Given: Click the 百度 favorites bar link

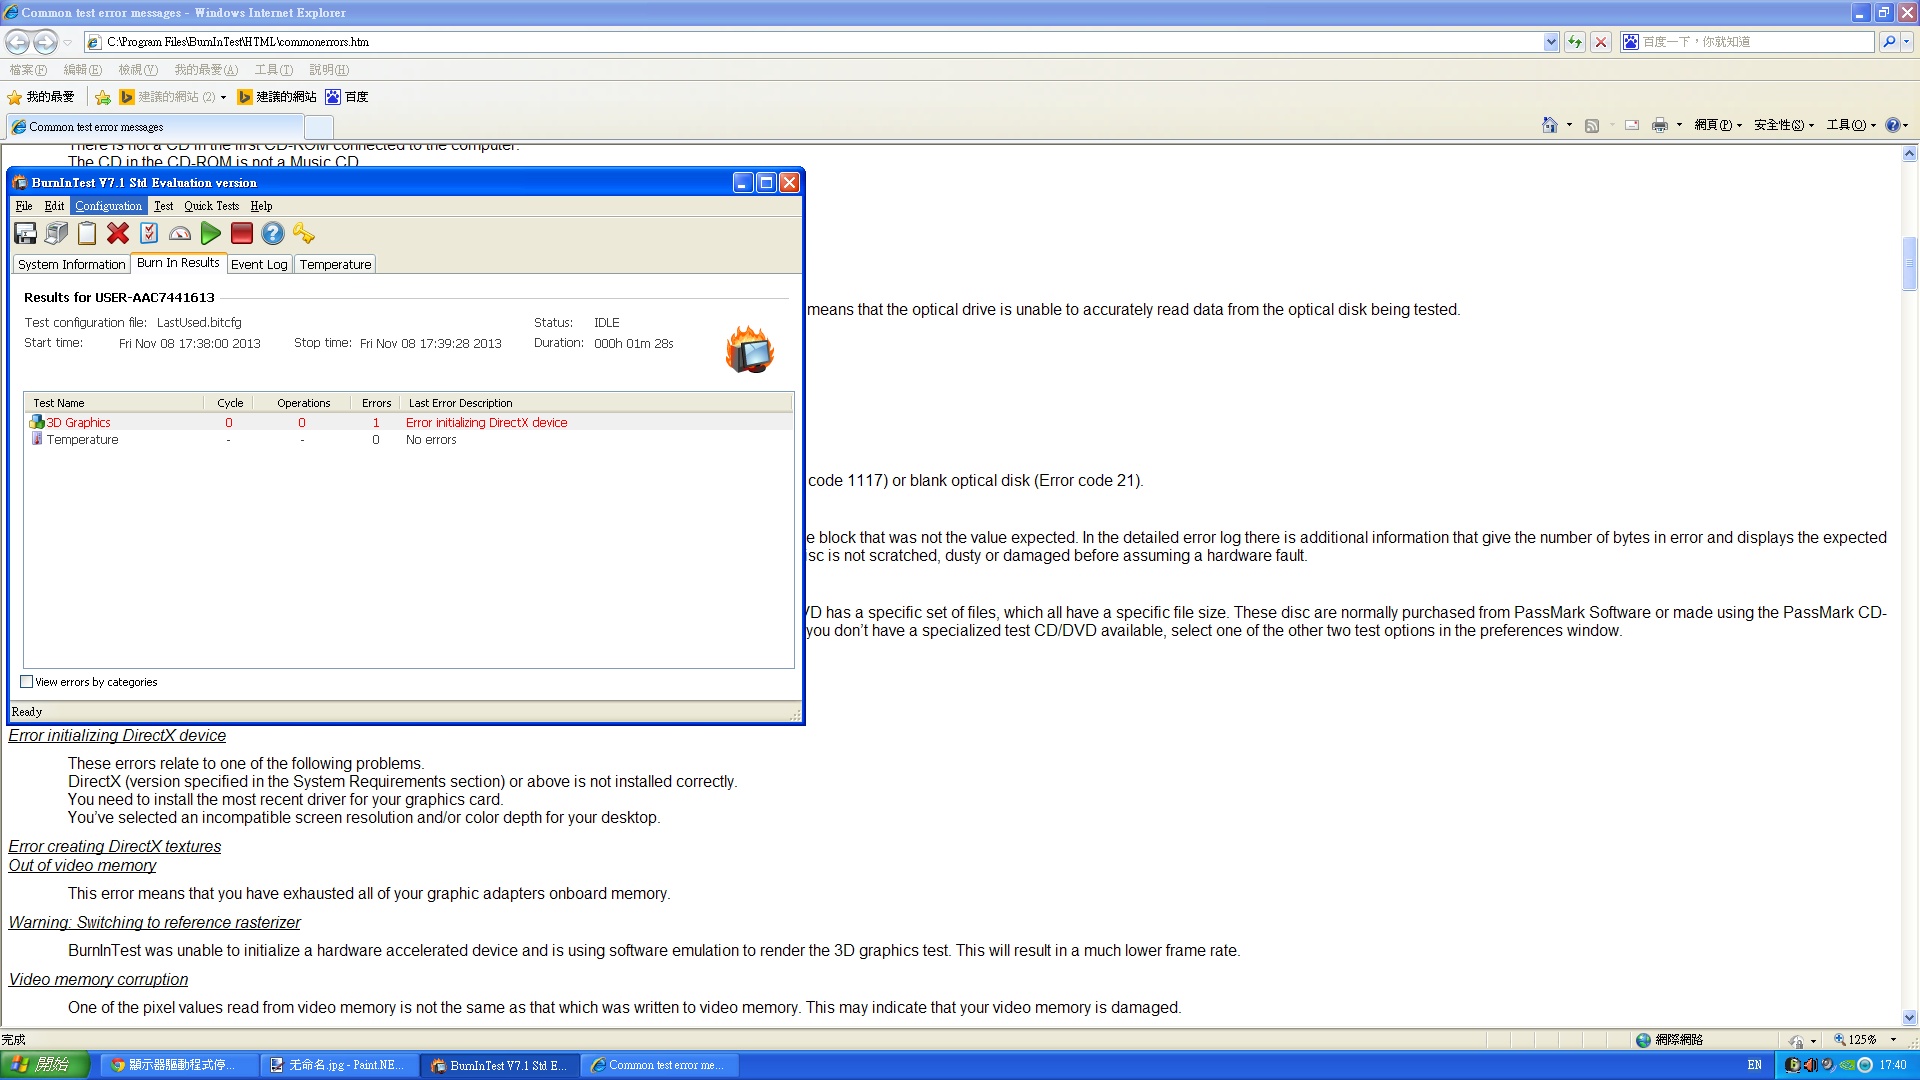Looking at the screenshot, I should (x=347, y=97).
